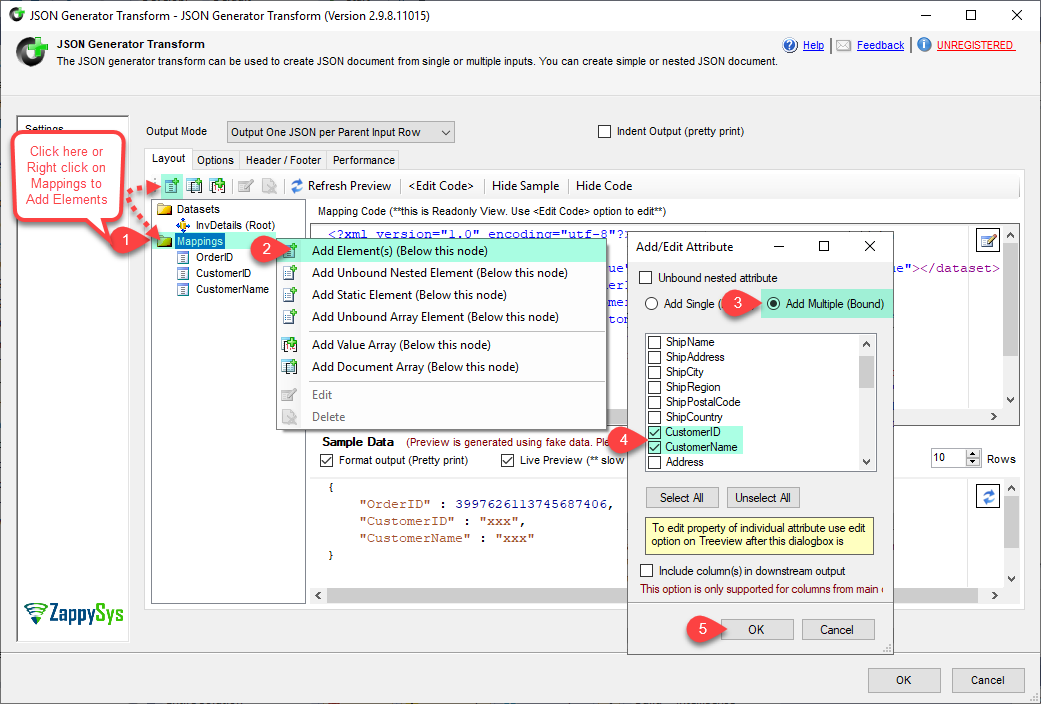This screenshot has width=1041, height=704.
Task: Check the ShipPostalCode column checkbox
Action: point(655,402)
